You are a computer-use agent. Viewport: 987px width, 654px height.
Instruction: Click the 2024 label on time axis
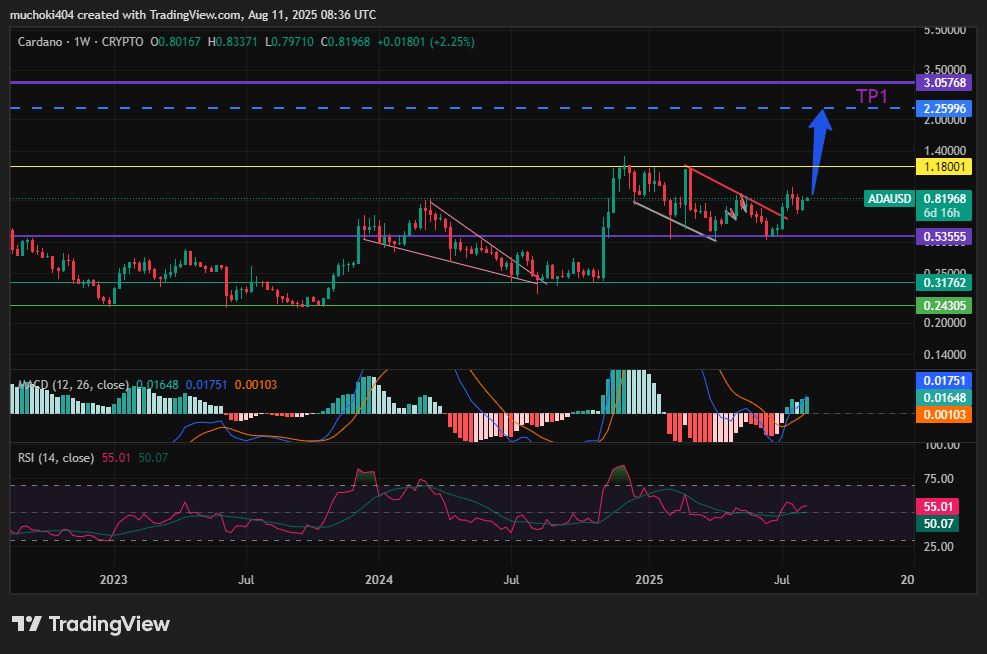pyautogui.click(x=379, y=580)
